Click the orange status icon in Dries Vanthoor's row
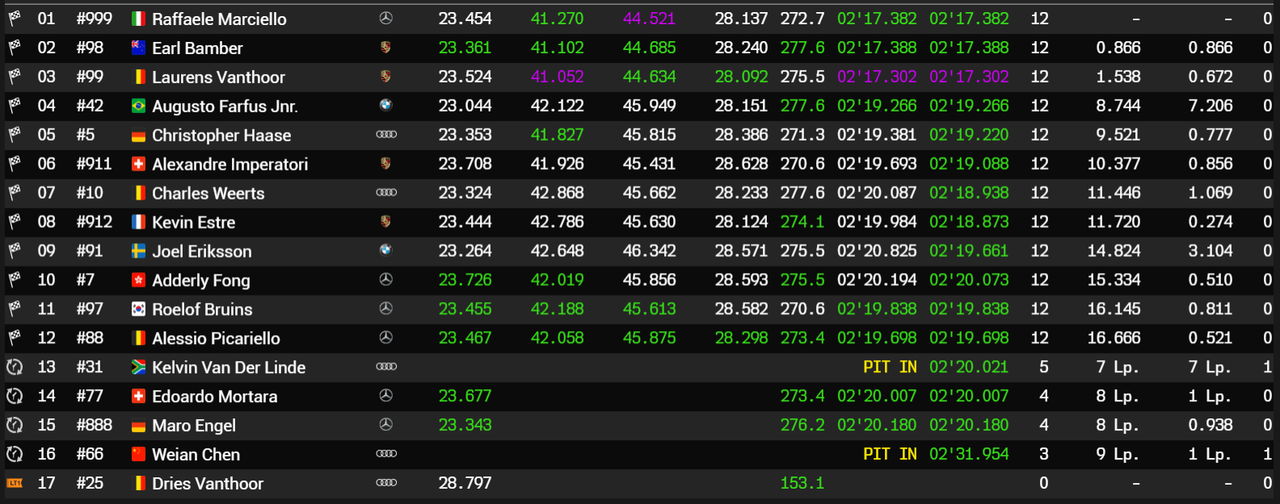The image size is (1280, 504). coord(14,484)
